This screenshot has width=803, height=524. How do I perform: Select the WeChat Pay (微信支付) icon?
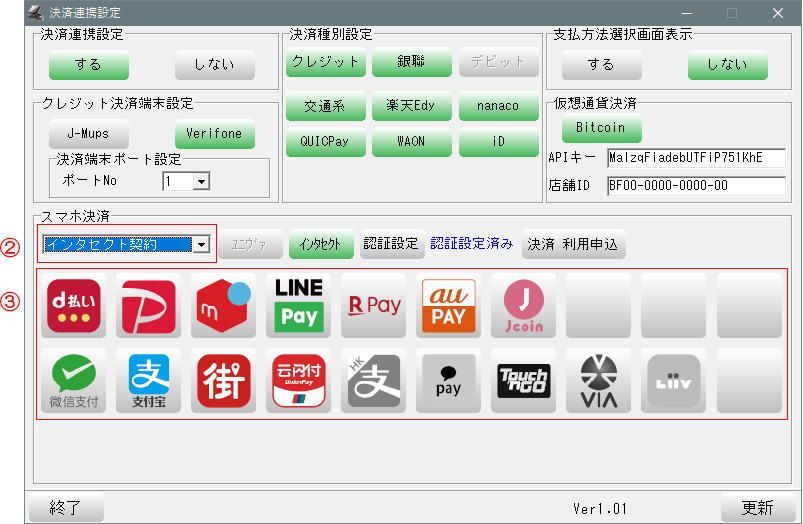pyautogui.click(x=75, y=381)
